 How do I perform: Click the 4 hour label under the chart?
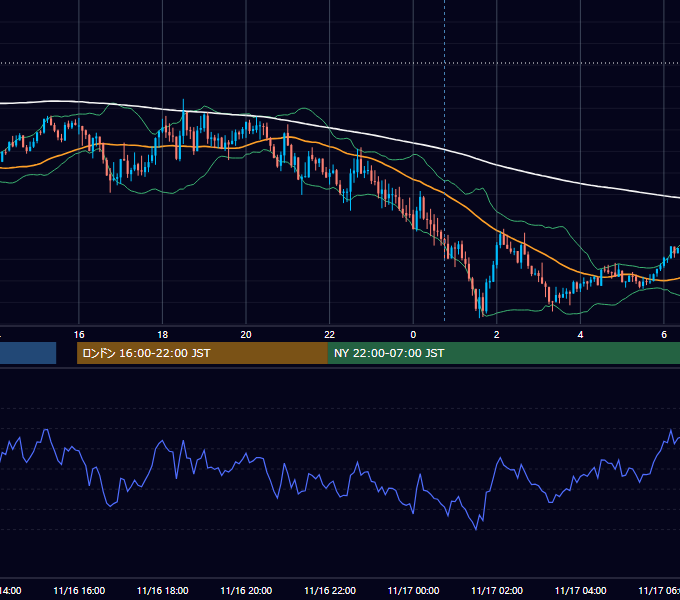point(580,335)
